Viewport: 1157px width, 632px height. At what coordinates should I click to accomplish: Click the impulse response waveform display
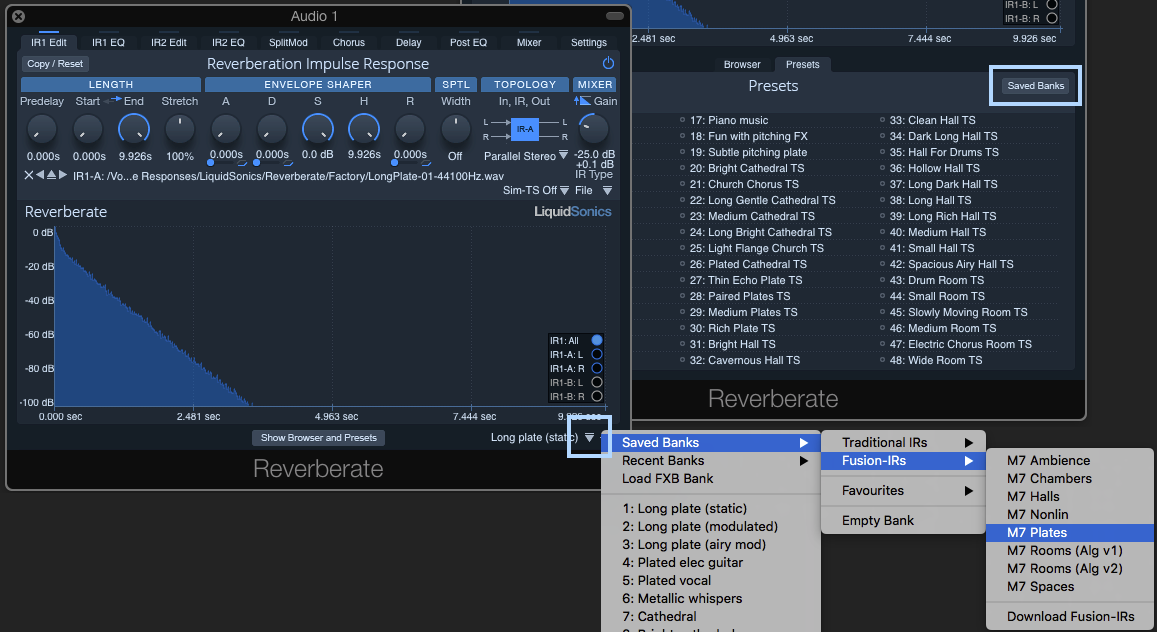pyautogui.click(x=330, y=316)
